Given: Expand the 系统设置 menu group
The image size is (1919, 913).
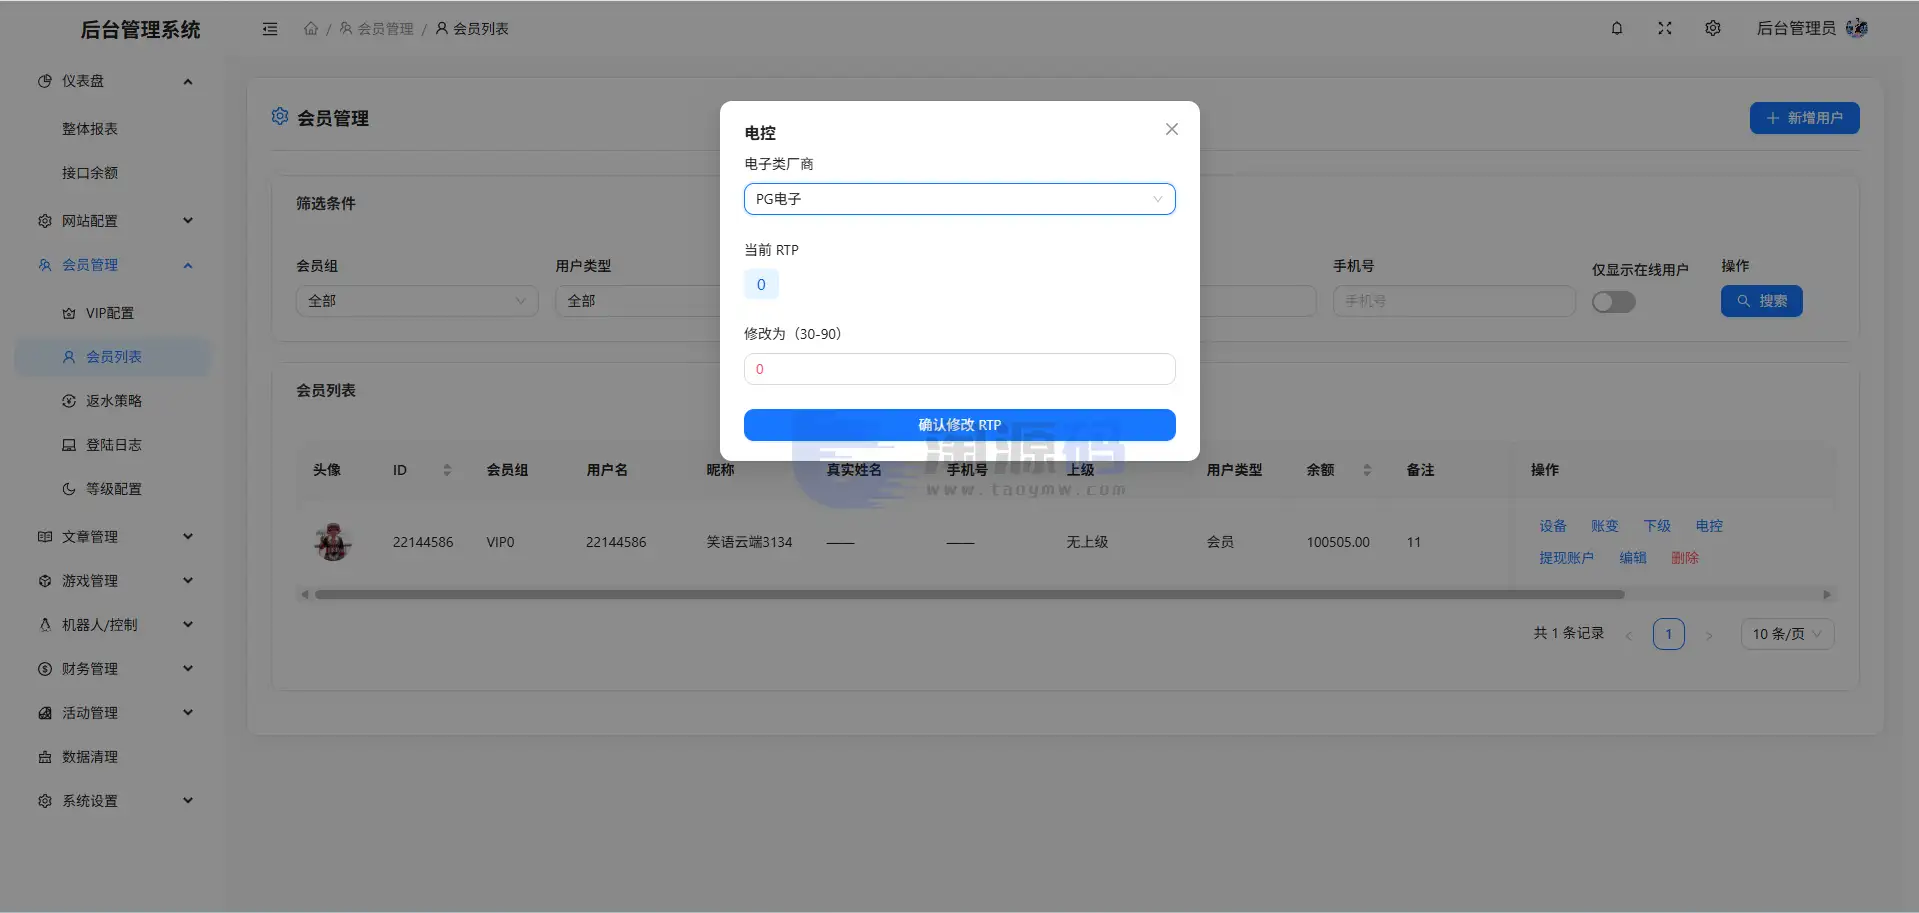Looking at the screenshot, I should click(x=114, y=801).
